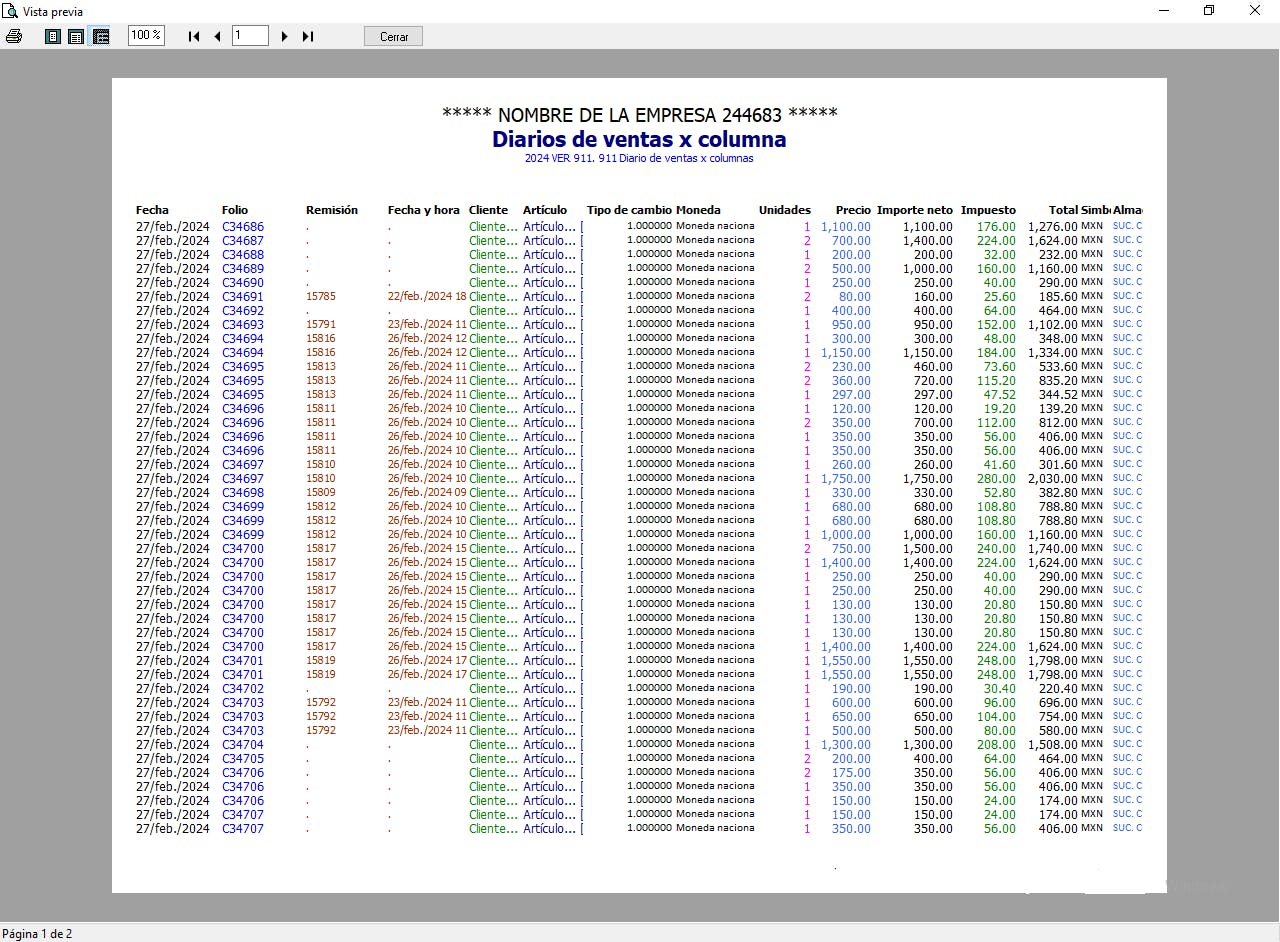
Task: Go to the first page
Action: pyautogui.click(x=194, y=36)
